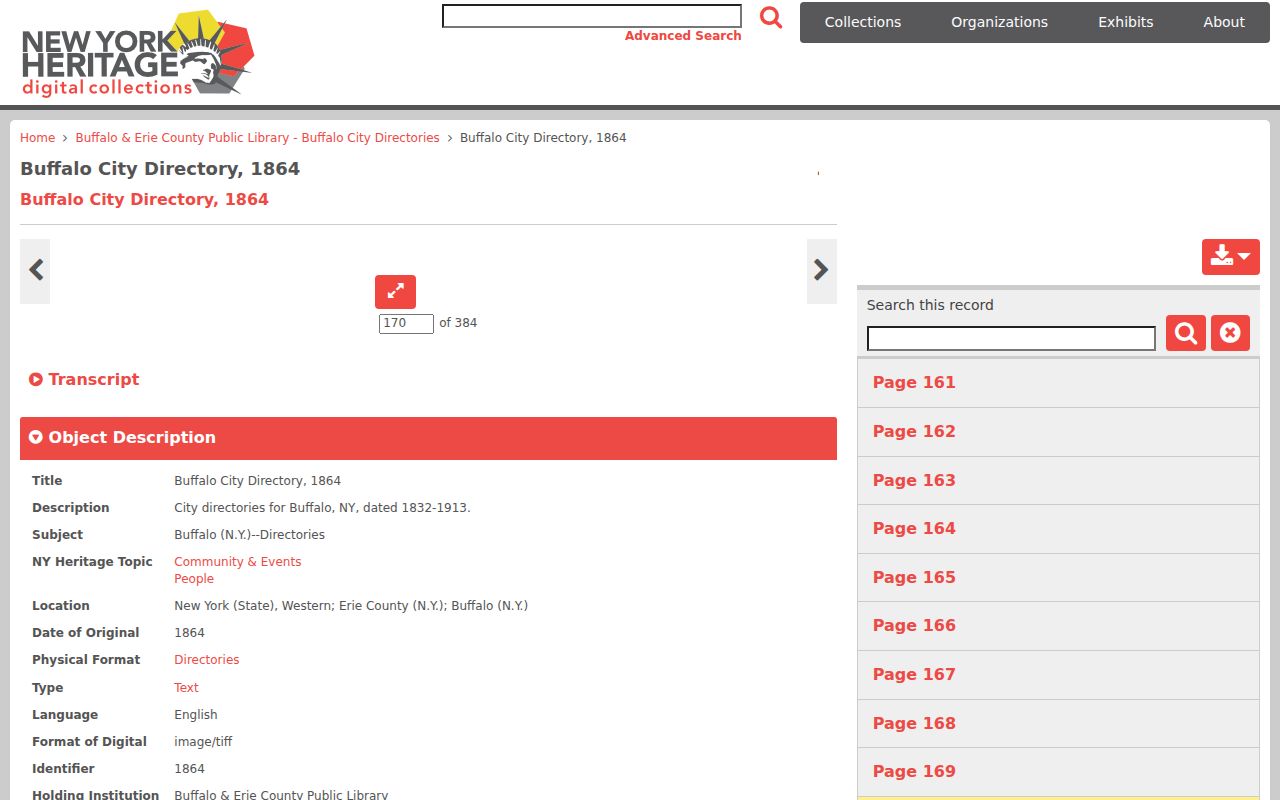Expand image viewer to fullscreen
The height and width of the screenshot is (800, 1280).
tap(395, 291)
